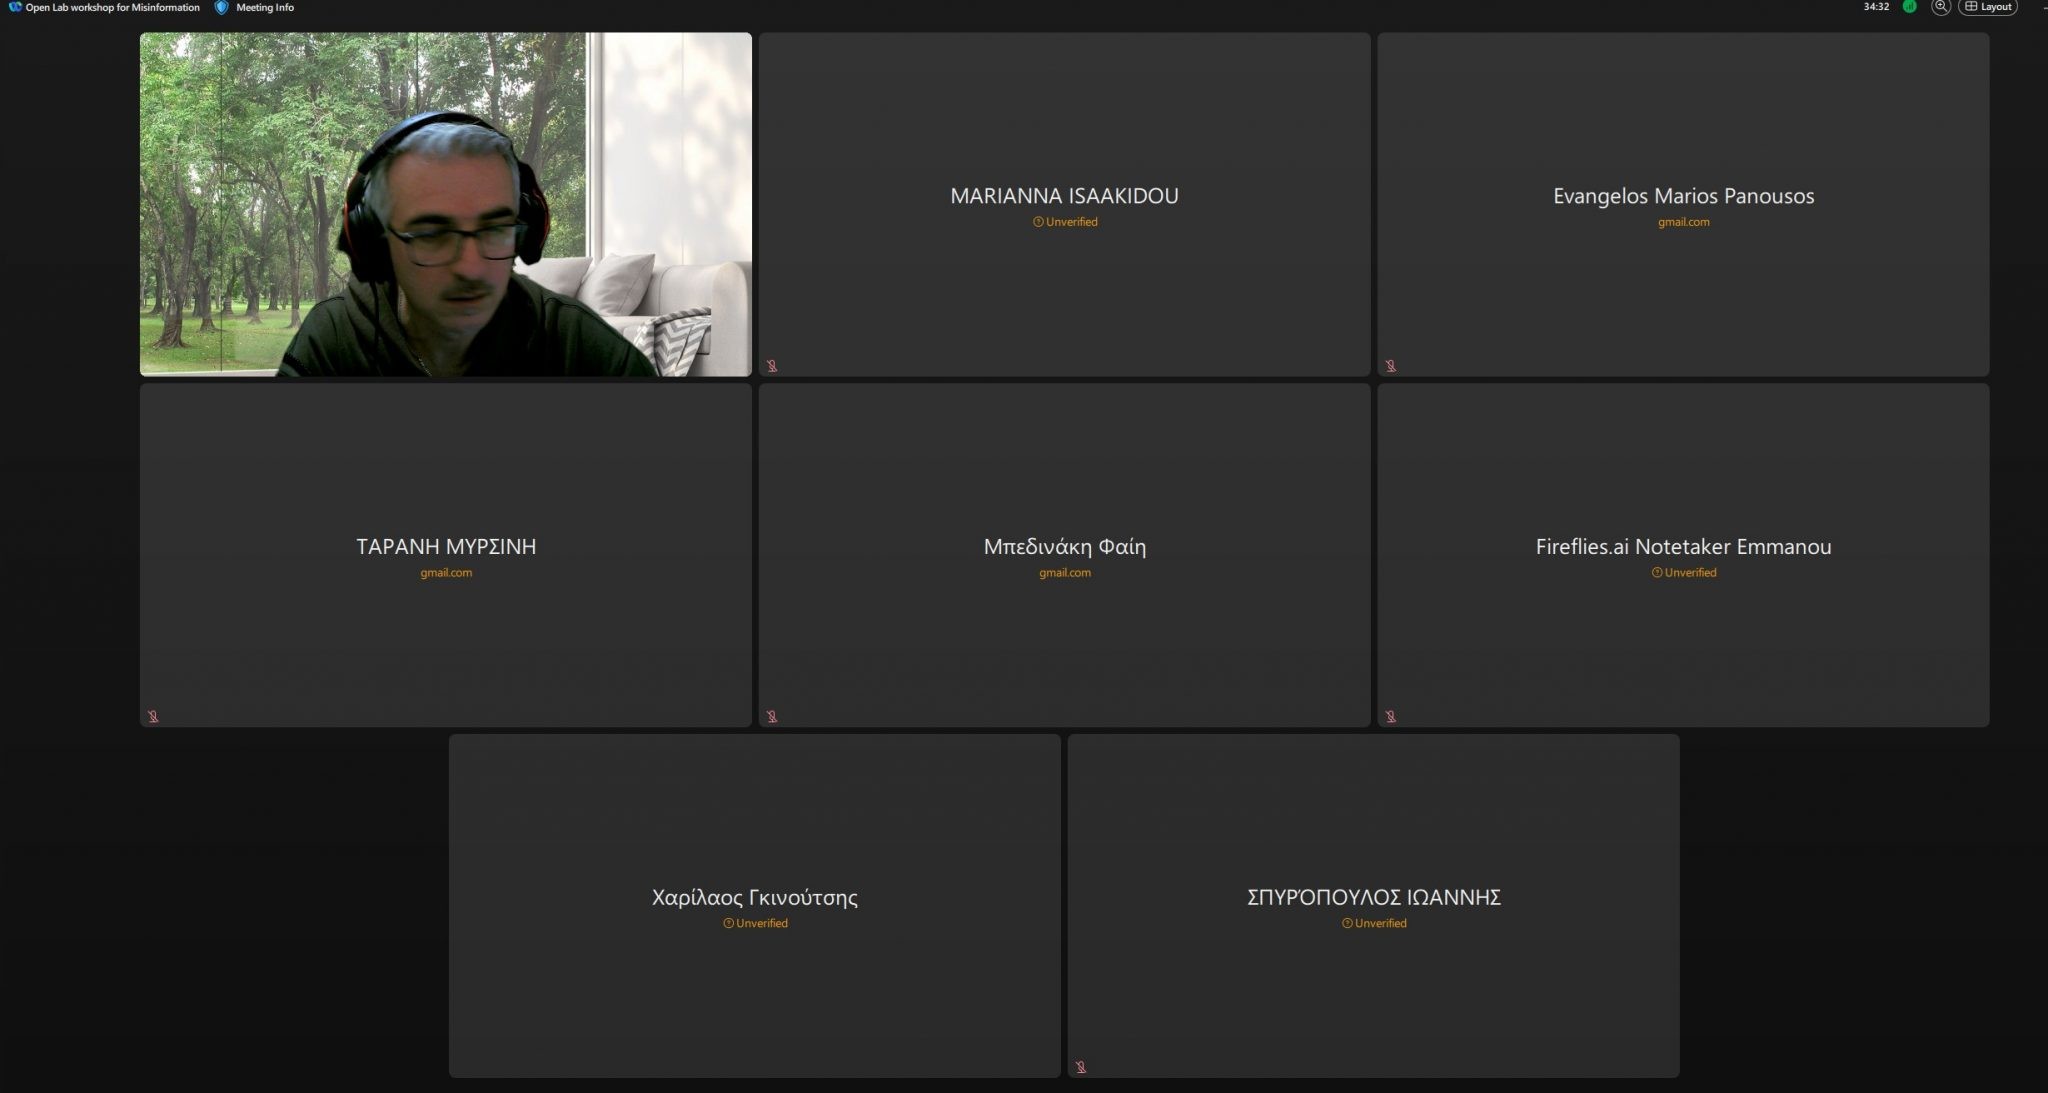Click the Open Lab workshop for Misinformation title
The image size is (2048, 1093).
[x=112, y=7]
